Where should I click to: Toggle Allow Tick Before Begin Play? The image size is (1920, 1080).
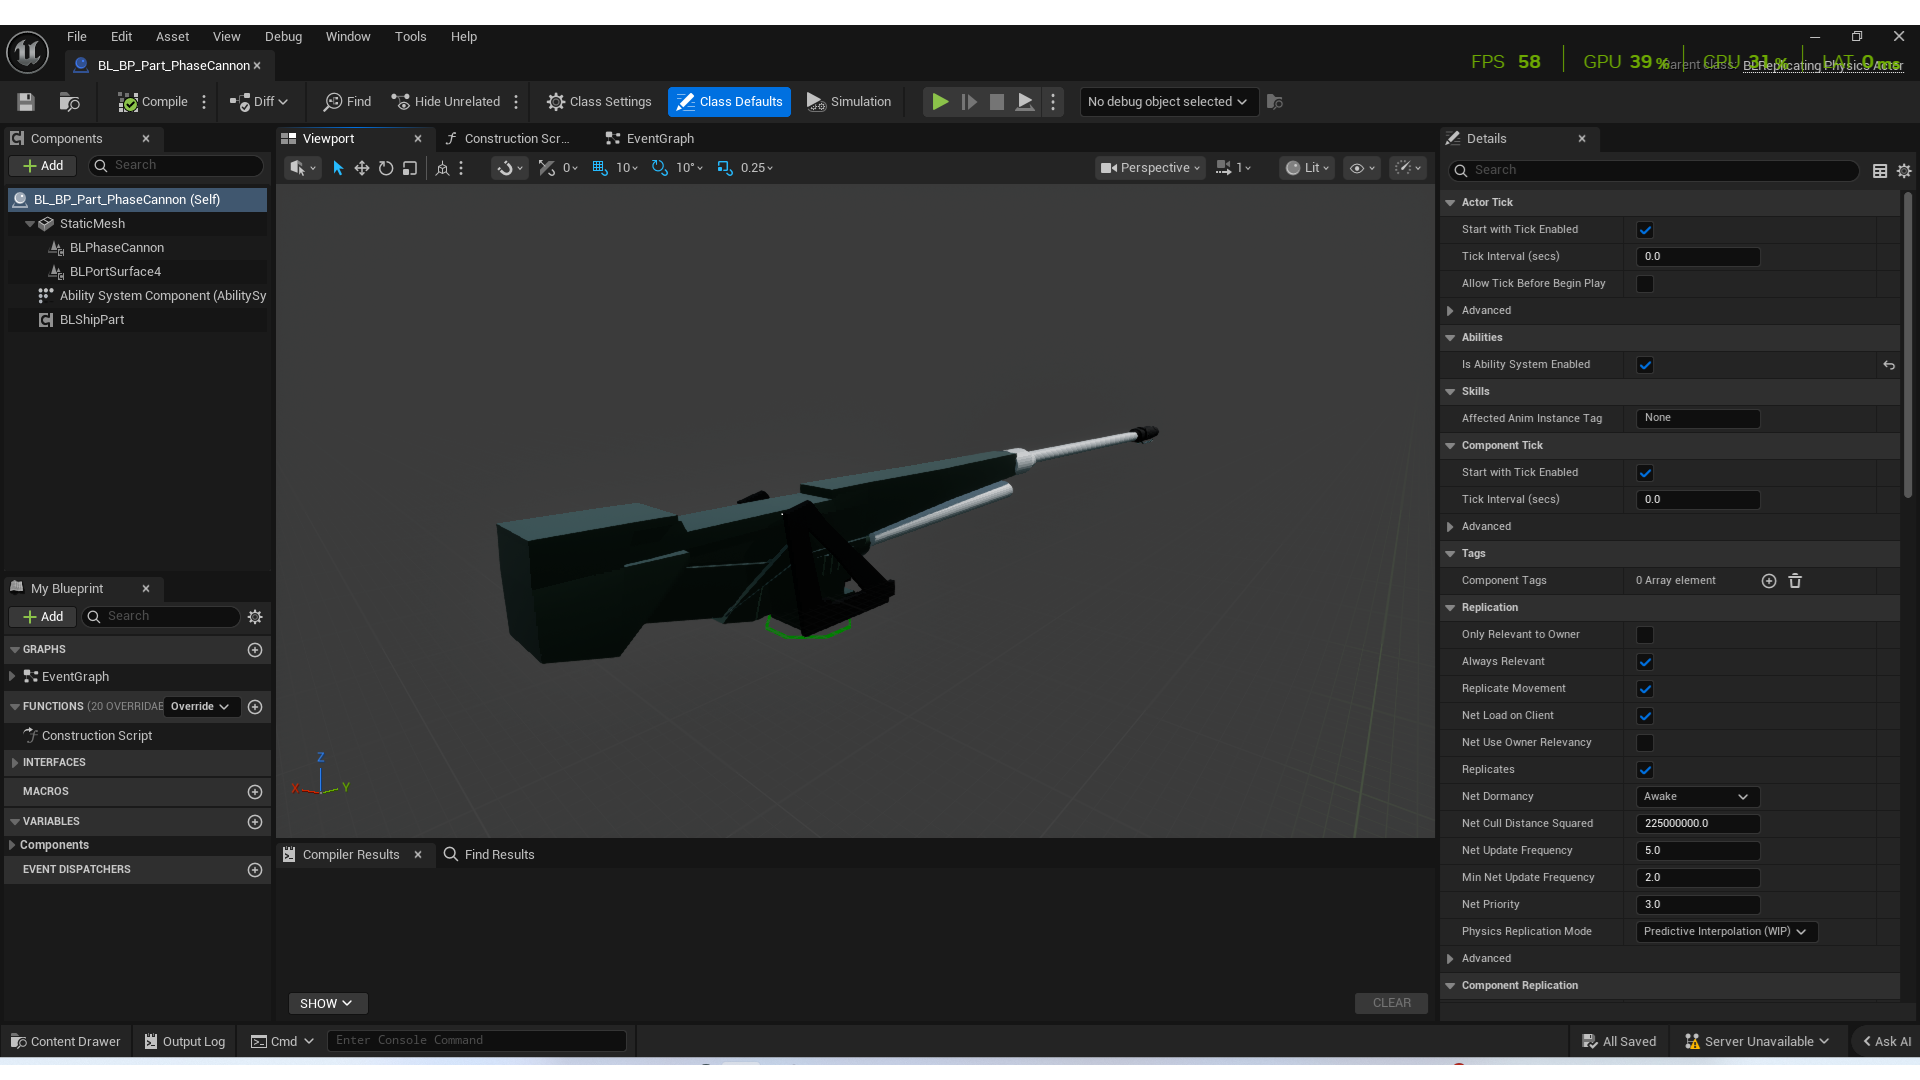tap(1645, 284)
